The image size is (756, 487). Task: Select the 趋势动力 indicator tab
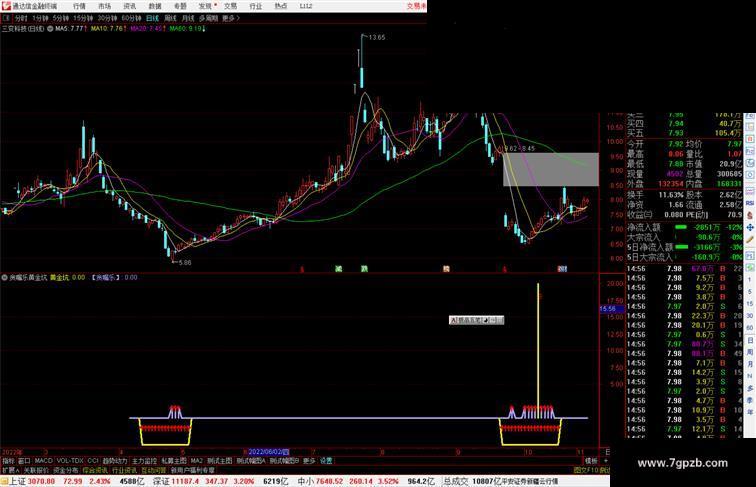click(x=115, y=461)
